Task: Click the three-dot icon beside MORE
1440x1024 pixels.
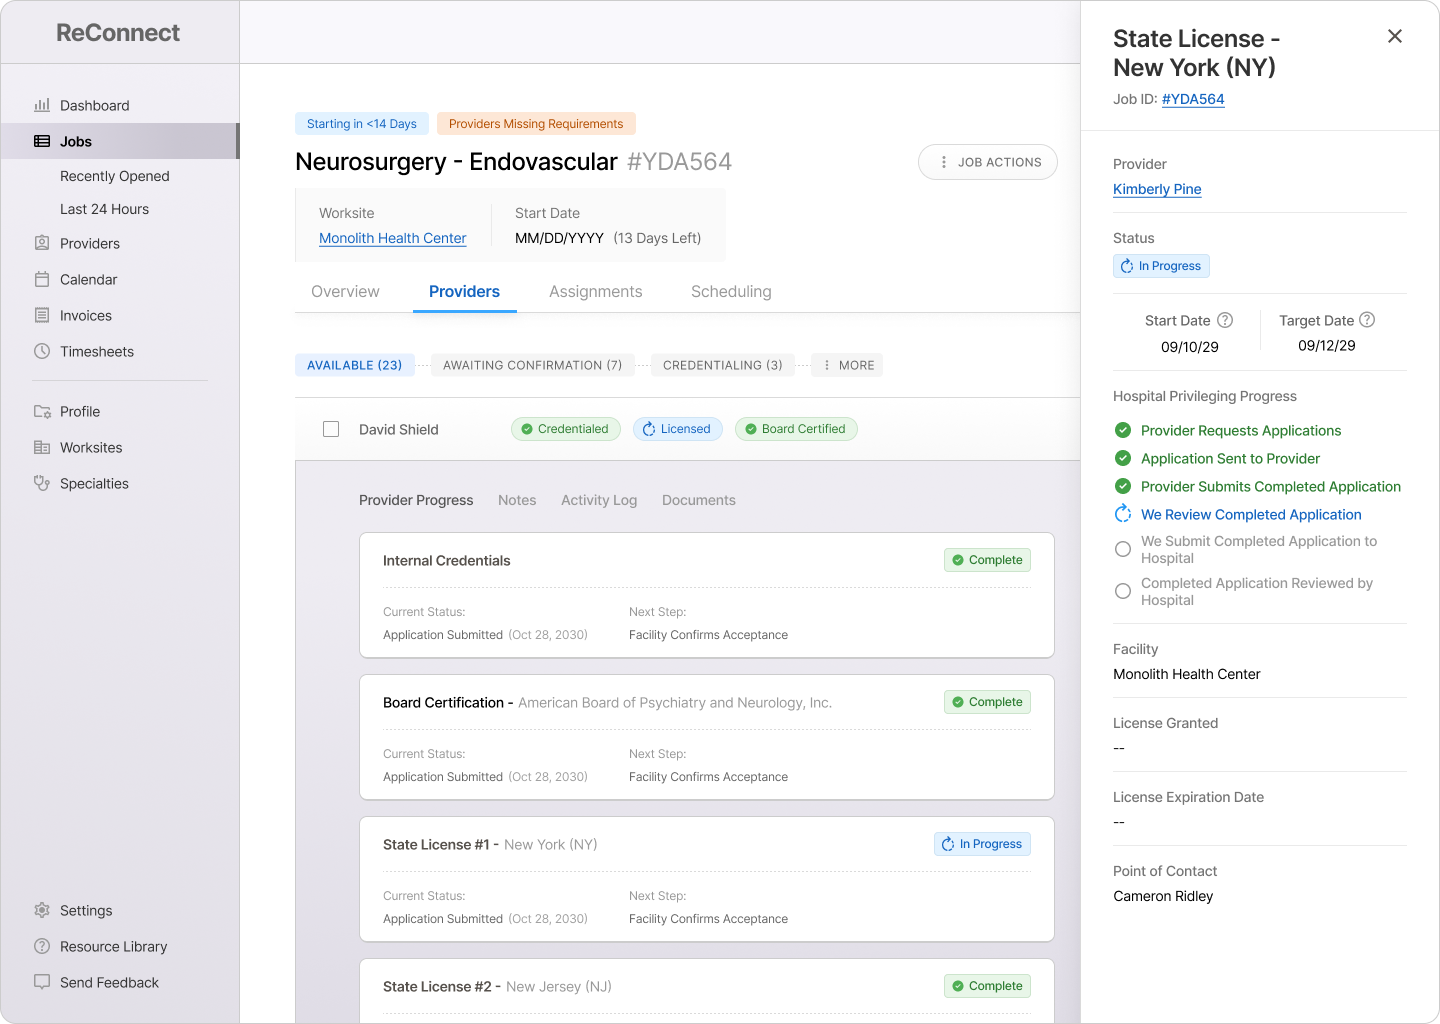Action: coord(827,365)
